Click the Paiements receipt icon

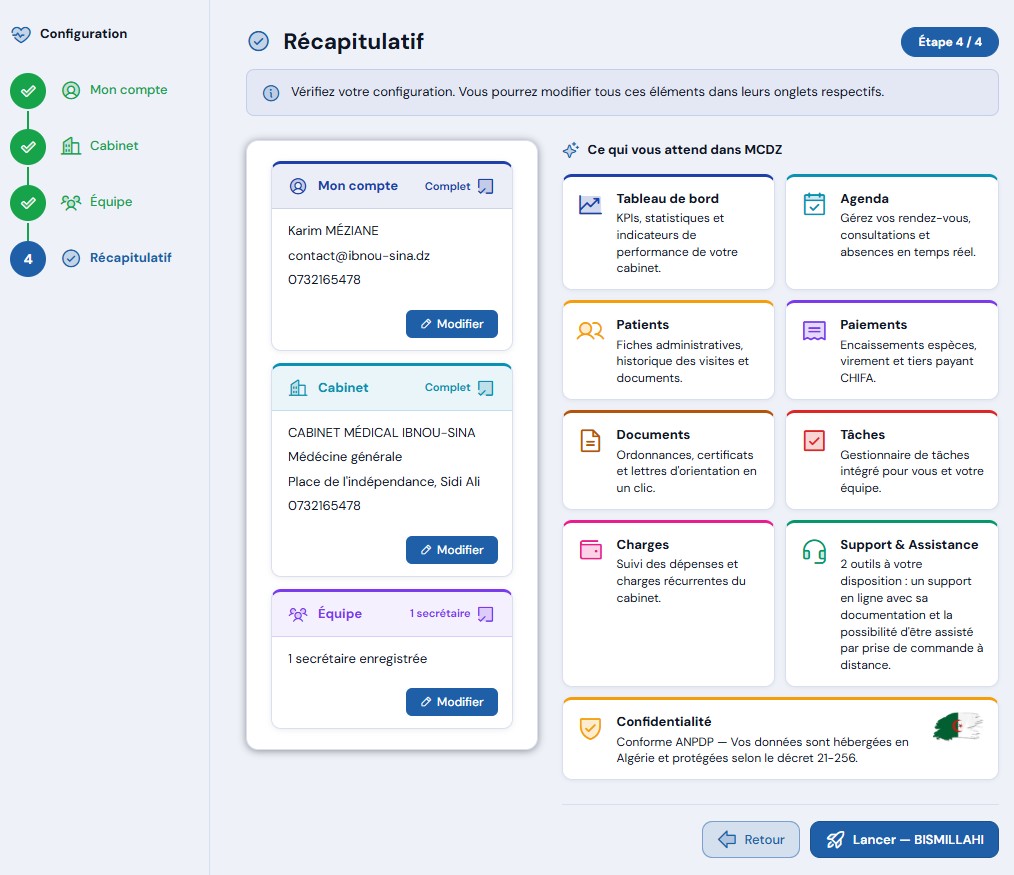[x=814, y=331]
